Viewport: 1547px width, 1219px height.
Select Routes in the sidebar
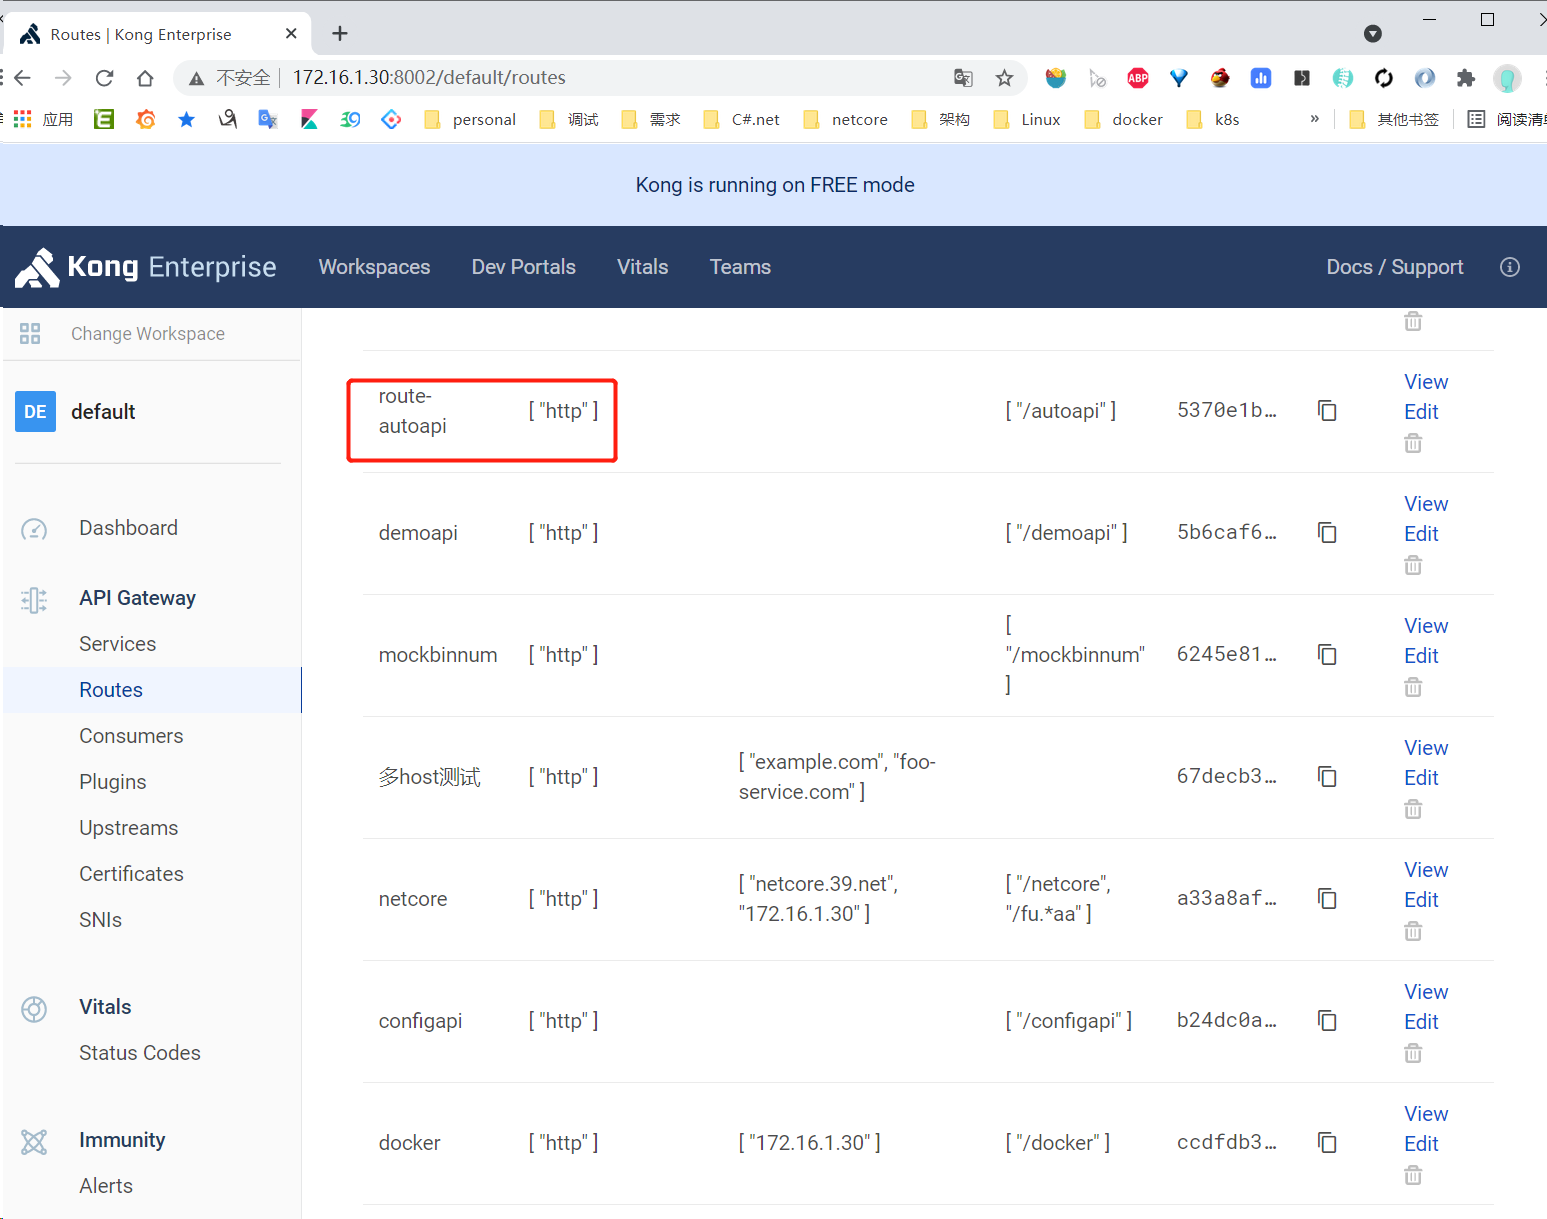(111, 690)
